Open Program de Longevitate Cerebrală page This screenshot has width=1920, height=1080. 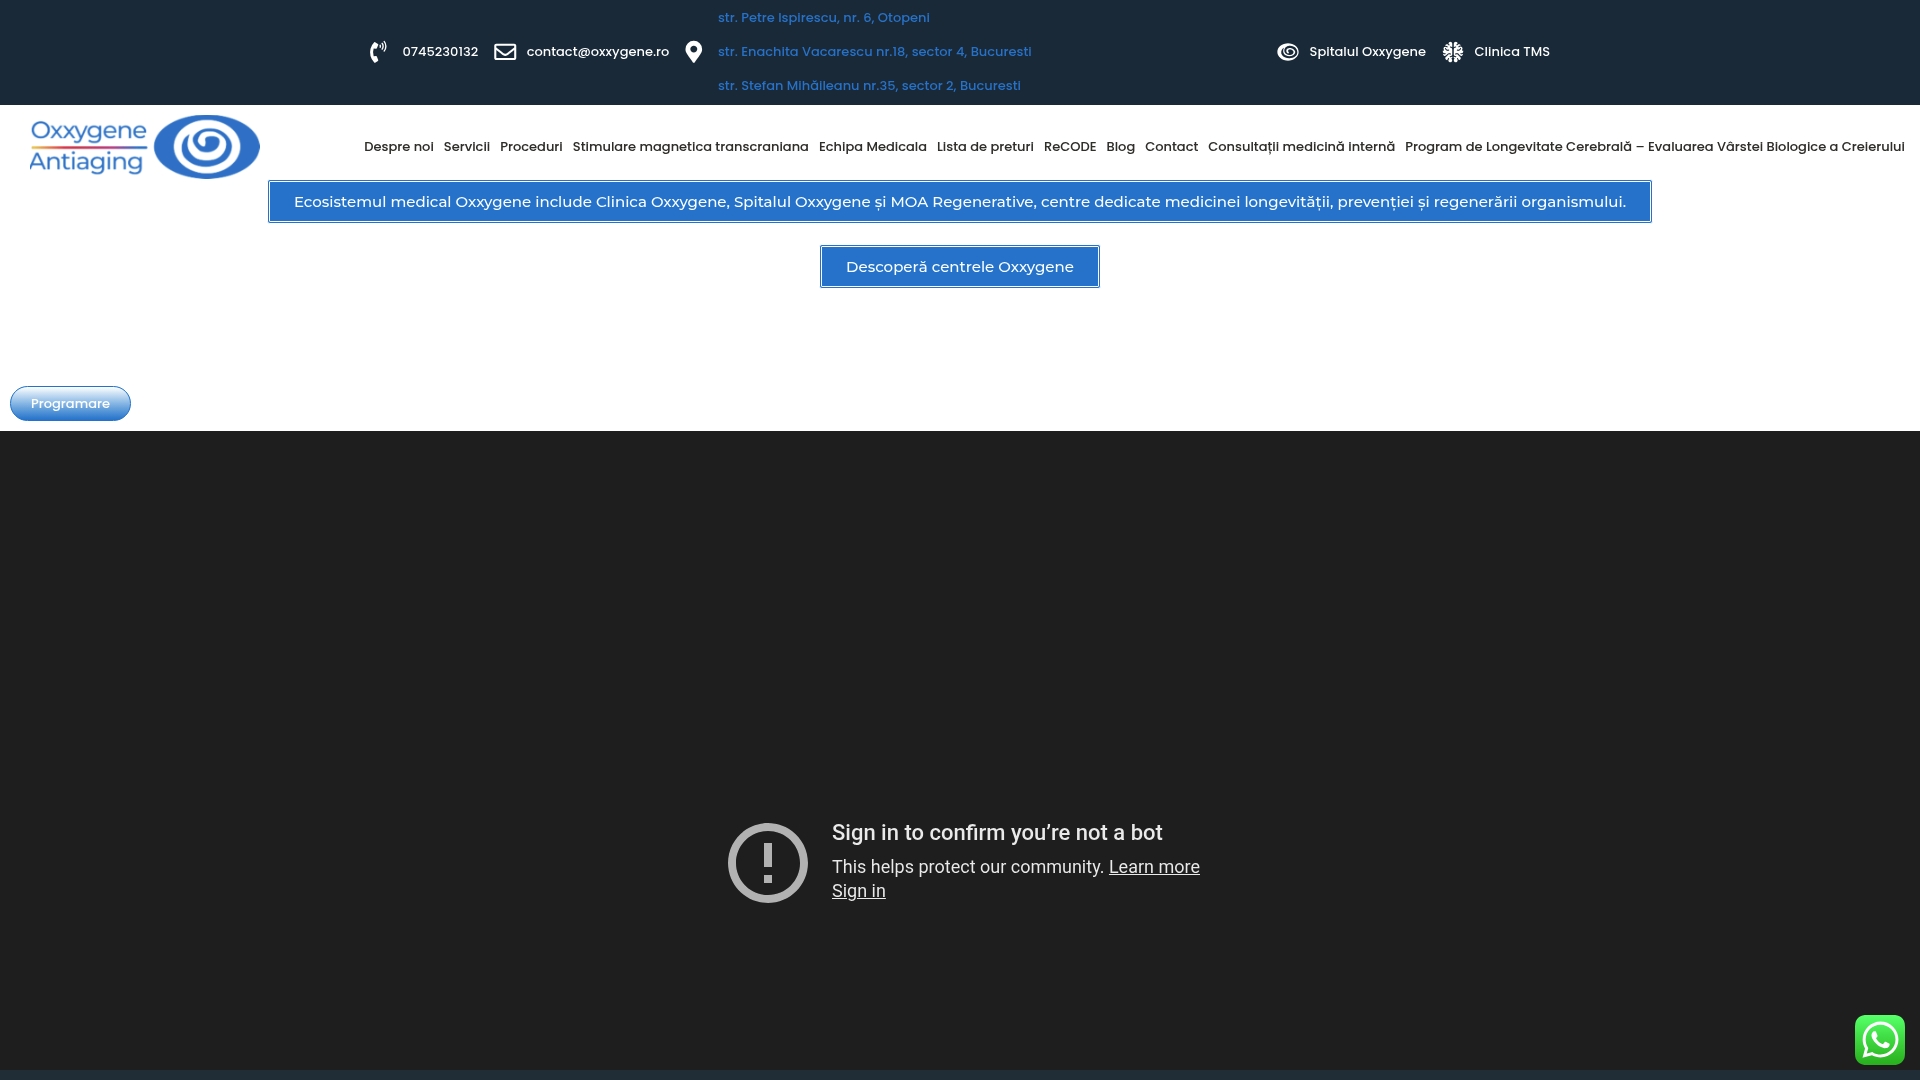(1655, 147)
